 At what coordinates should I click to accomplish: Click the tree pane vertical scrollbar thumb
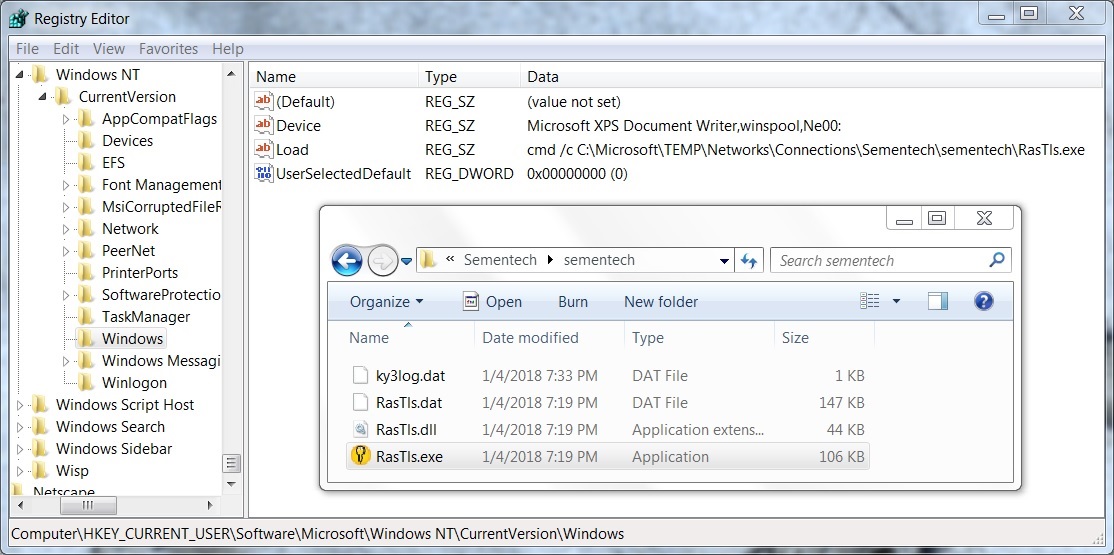[231, 463]
